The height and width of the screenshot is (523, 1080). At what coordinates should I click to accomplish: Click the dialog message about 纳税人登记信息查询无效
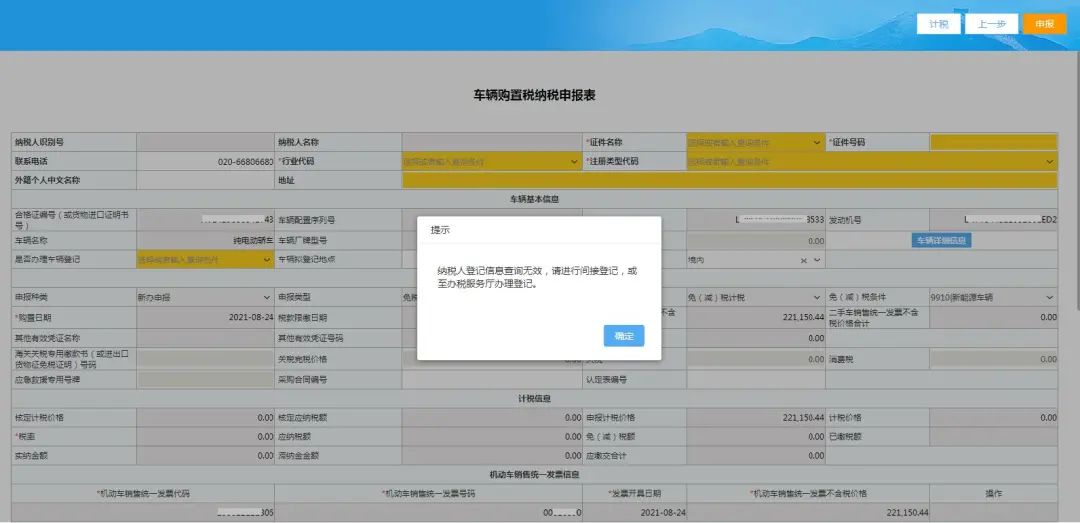coord(537,278)
